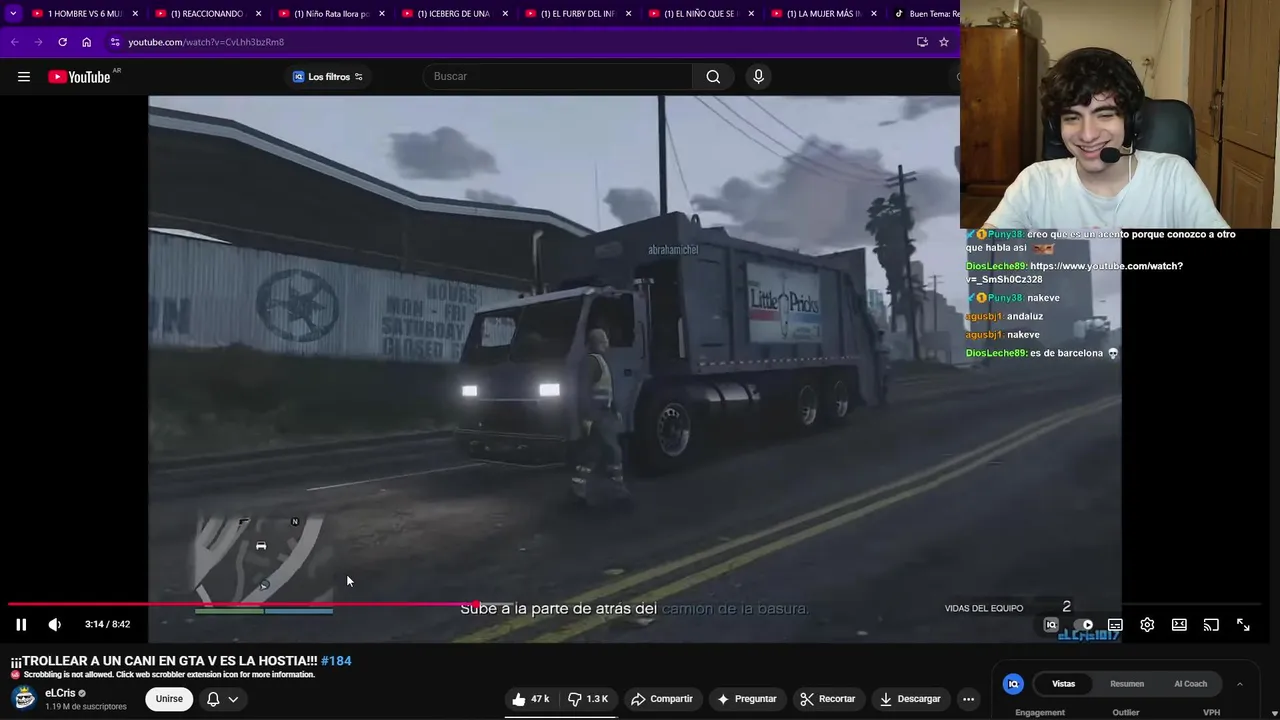This screenshot has height=720, width=1280.
Task: Bookmark this page with star icon
Action: coord(944,42)
